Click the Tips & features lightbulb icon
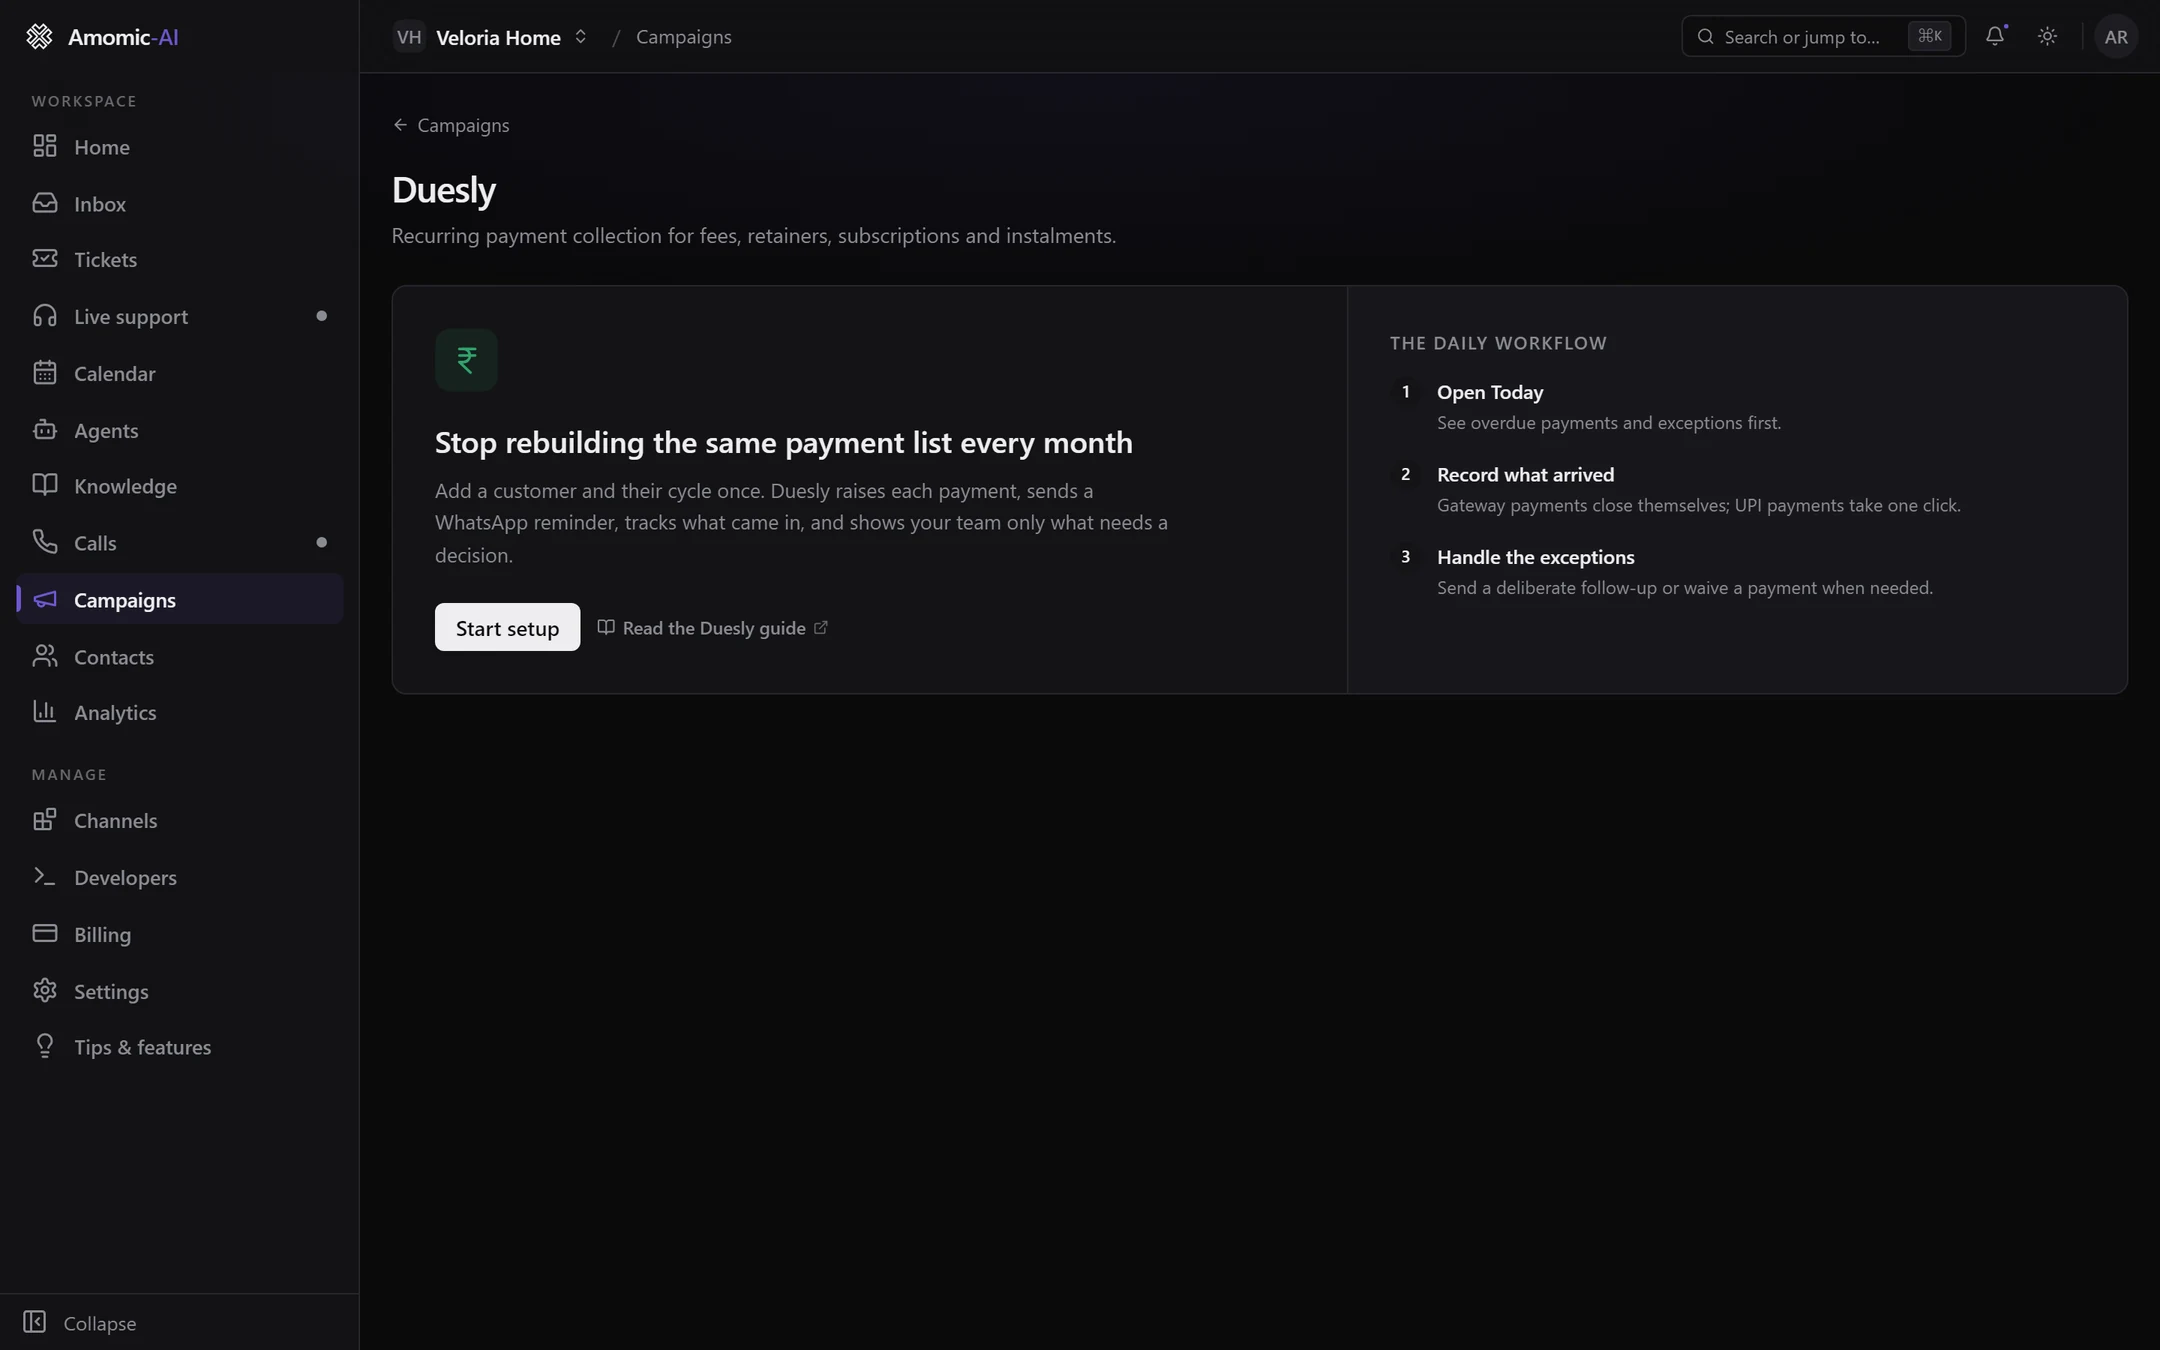Viewport: 2160px width, 1350px height. click(x=44, y=1046)
